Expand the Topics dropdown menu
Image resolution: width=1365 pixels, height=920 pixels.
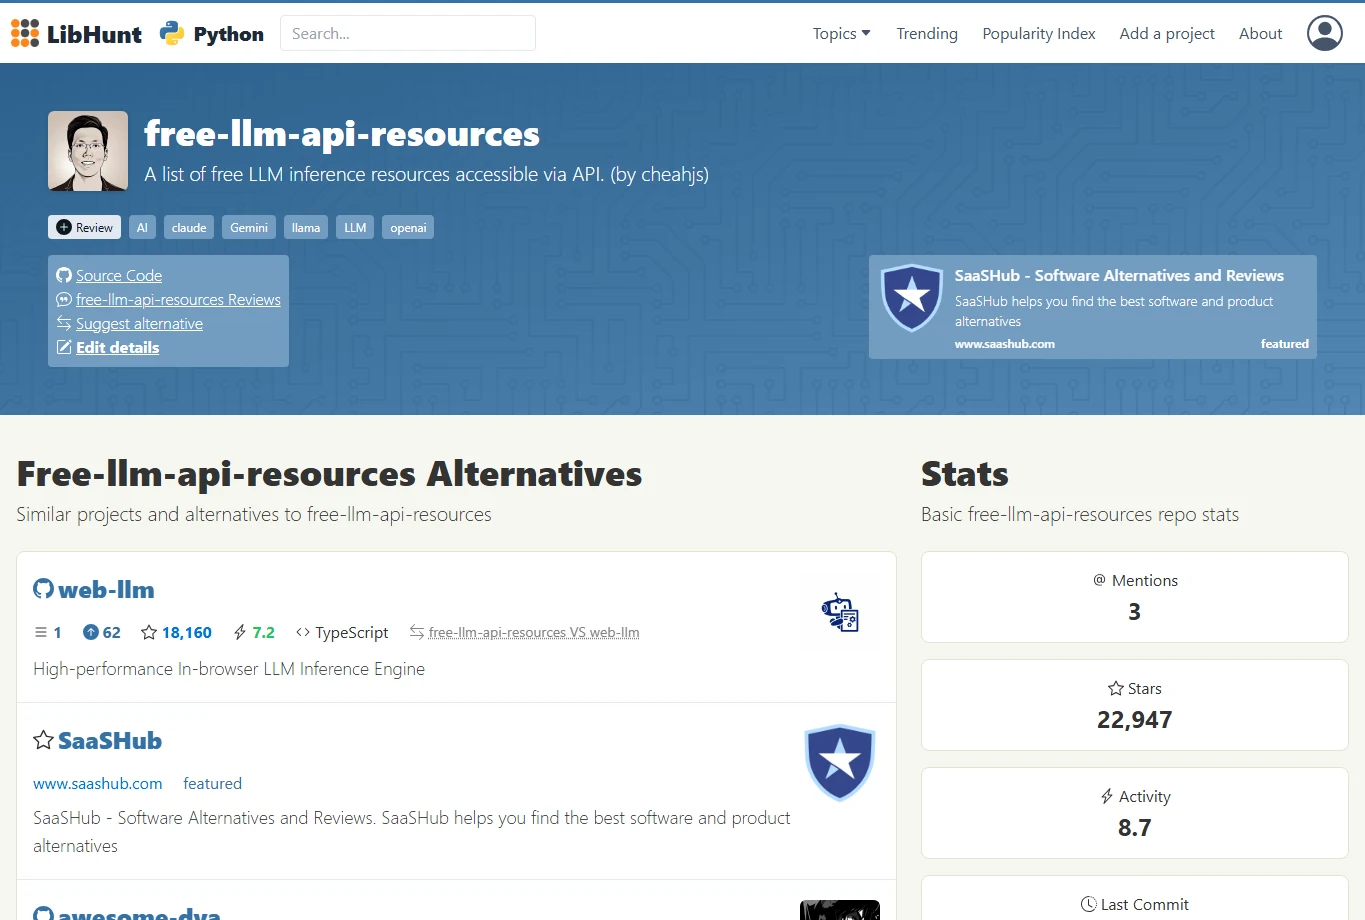tap(841, 33)
